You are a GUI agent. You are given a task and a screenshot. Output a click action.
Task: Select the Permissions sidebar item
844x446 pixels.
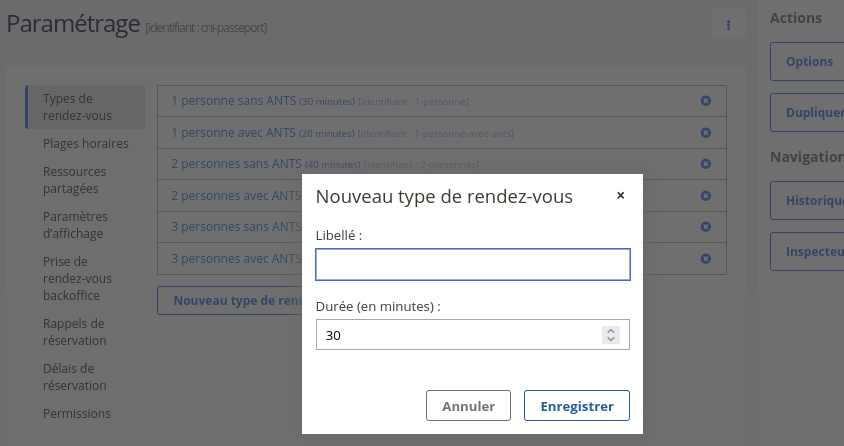[x=77, y=413]
